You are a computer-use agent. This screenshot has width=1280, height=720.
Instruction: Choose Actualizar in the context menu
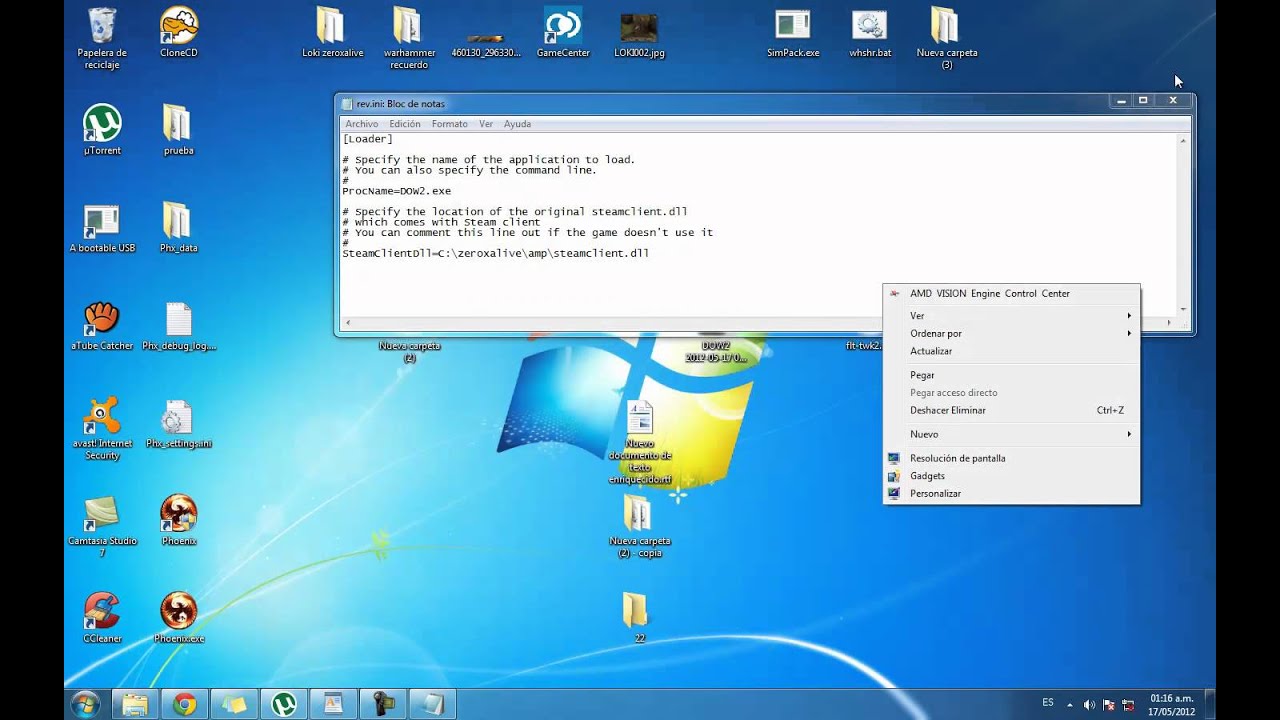[1011, 352]
